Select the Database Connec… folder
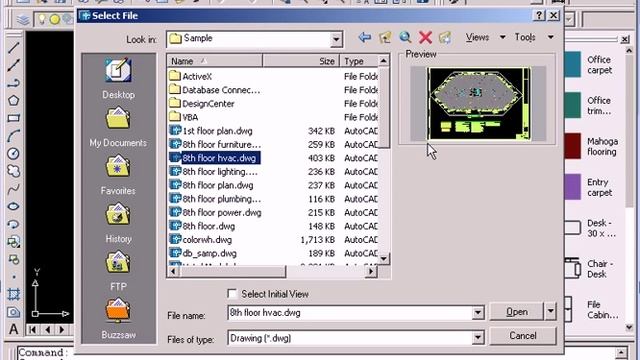Viewport: 640px width, 360px height. (x=215, y=90)
